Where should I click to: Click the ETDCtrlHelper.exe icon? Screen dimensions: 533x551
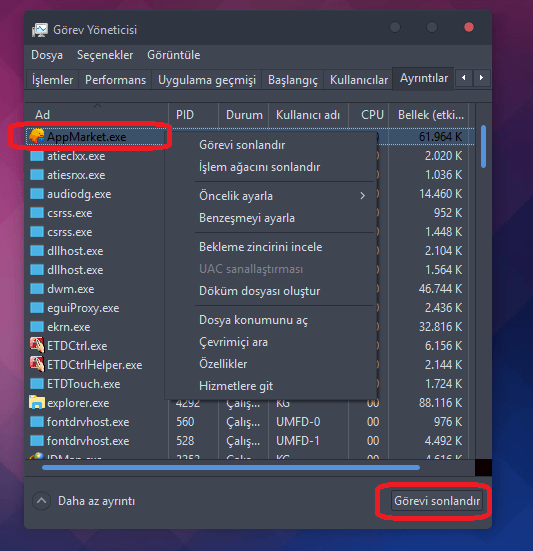(37, 364)
